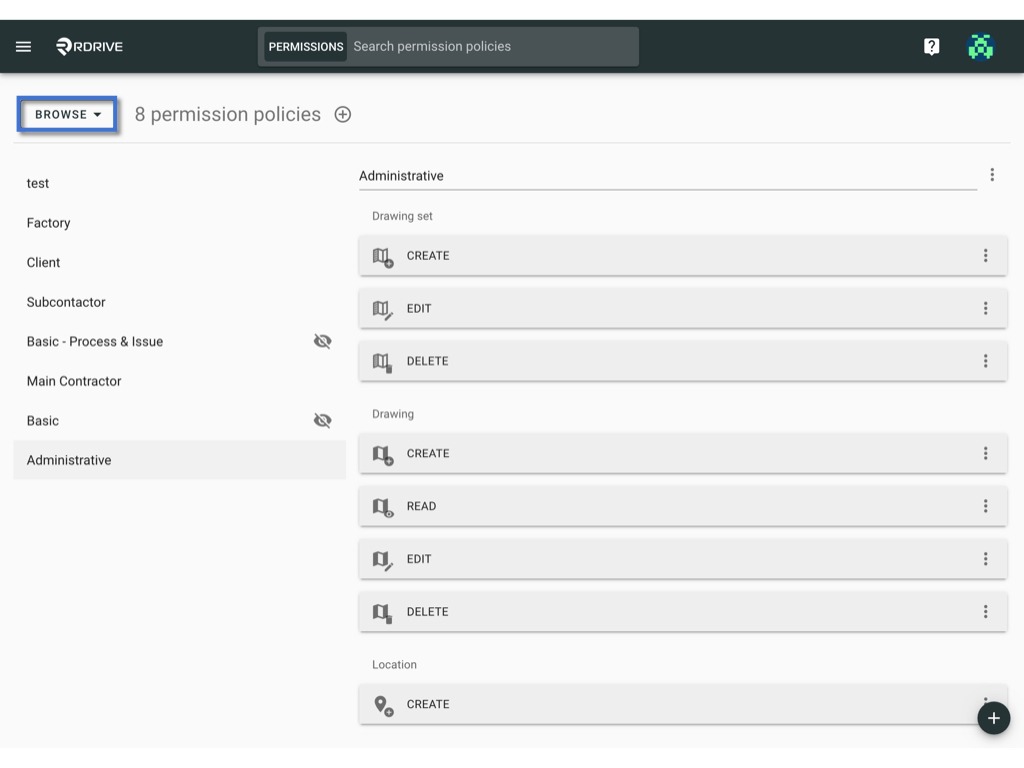
Task: Open menu for Drawing set EDIT row
Action: click(985, 308)
